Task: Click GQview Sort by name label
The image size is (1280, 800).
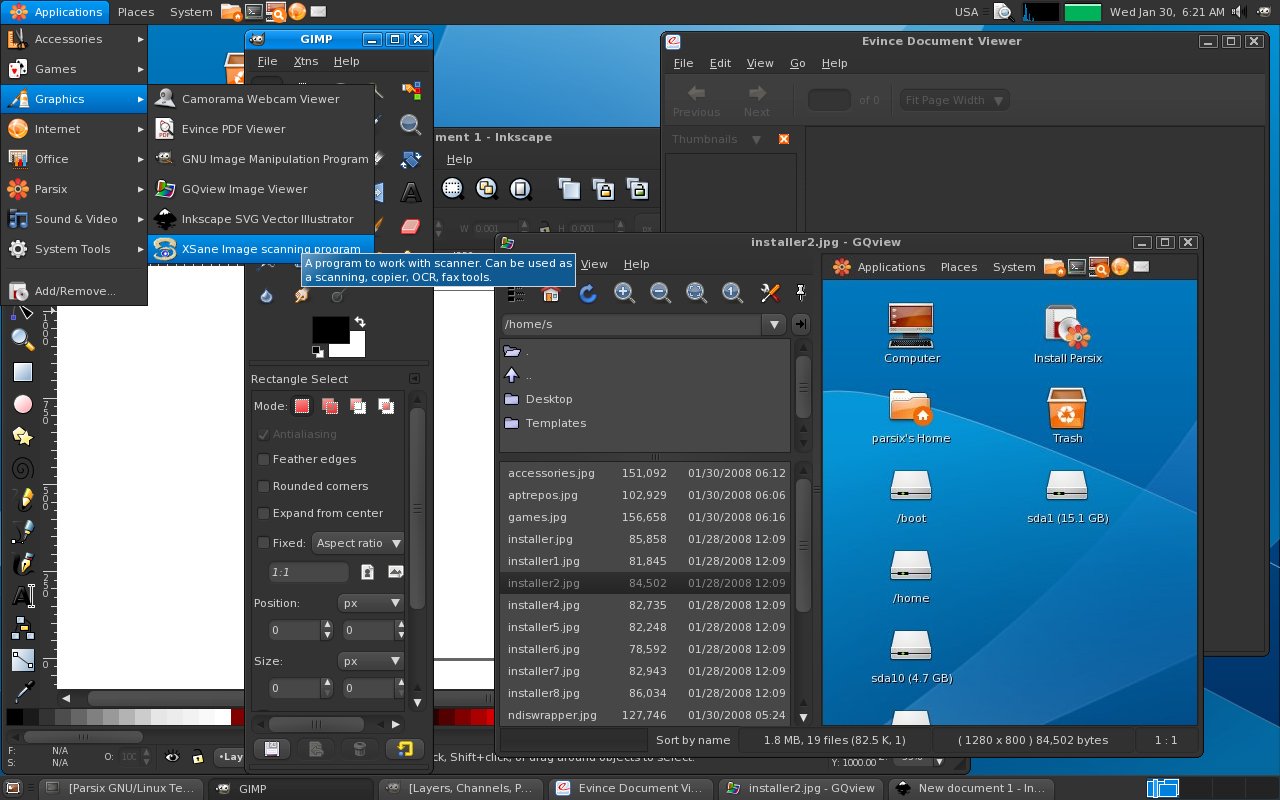Action: point(692,740)
